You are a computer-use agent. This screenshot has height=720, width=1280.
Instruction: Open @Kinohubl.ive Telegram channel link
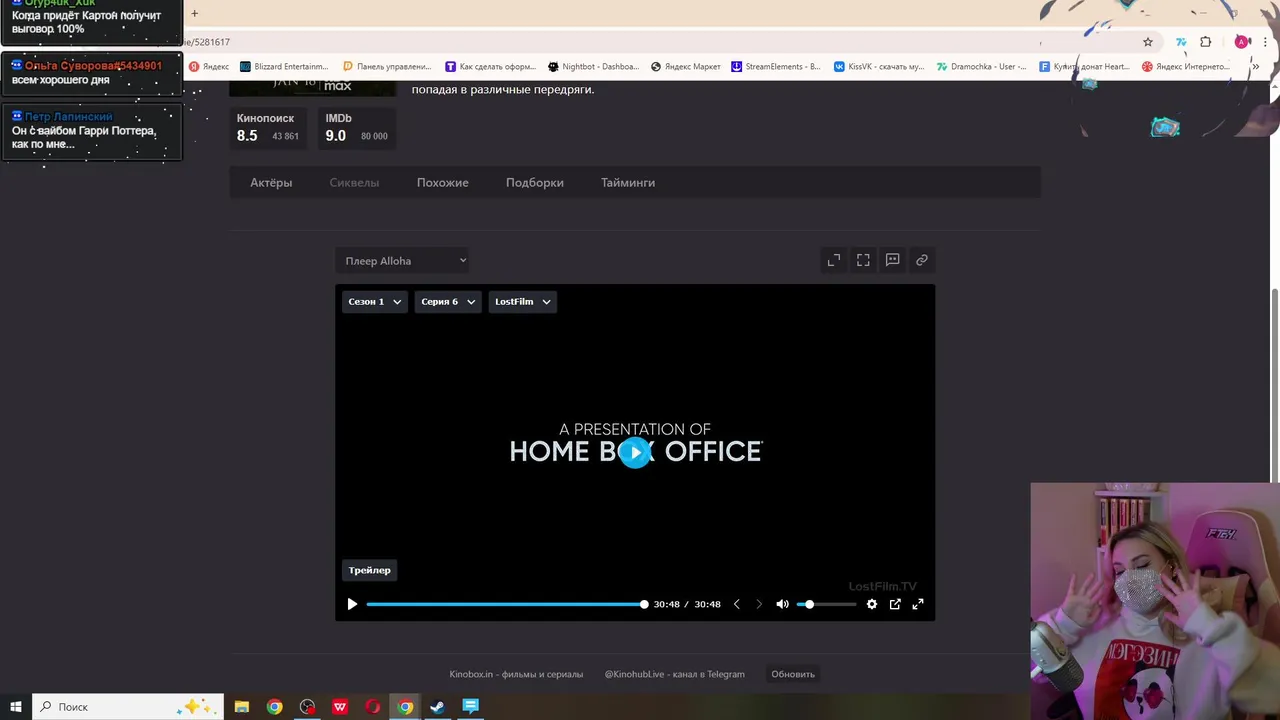[x=675, y=674]
